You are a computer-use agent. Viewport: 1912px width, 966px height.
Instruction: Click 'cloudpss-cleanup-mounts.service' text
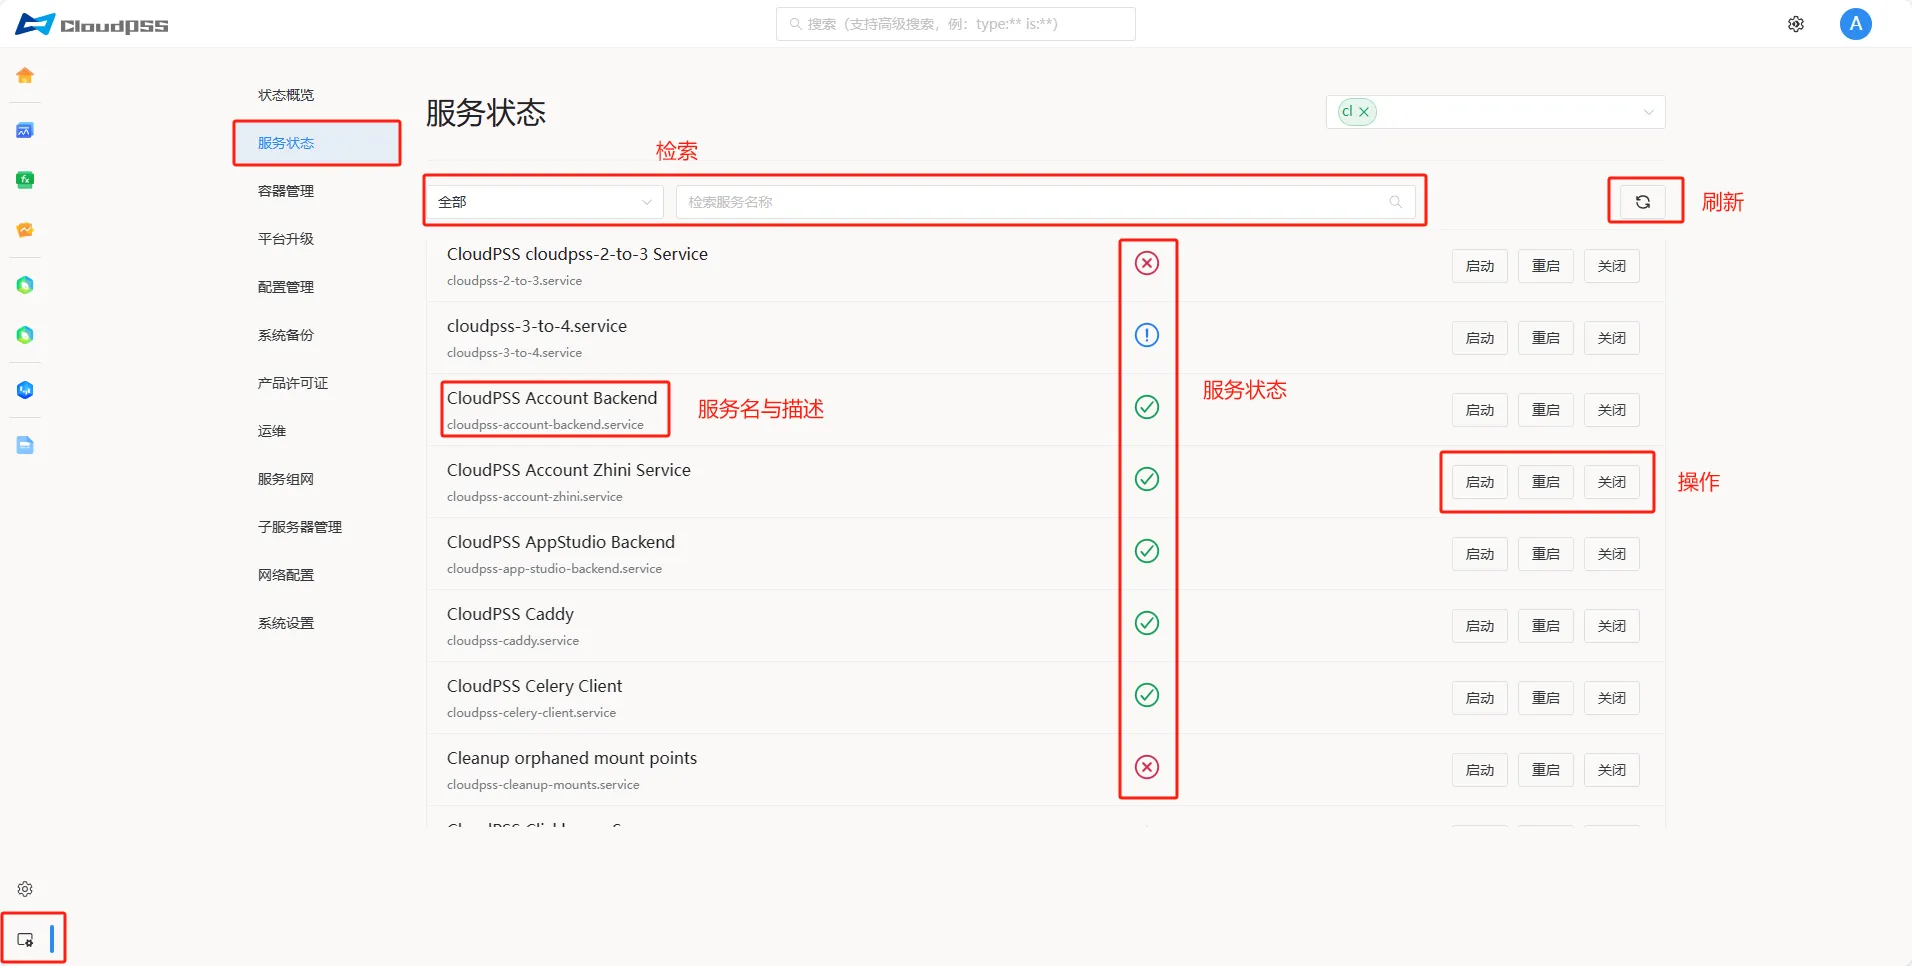pos(543,785)
